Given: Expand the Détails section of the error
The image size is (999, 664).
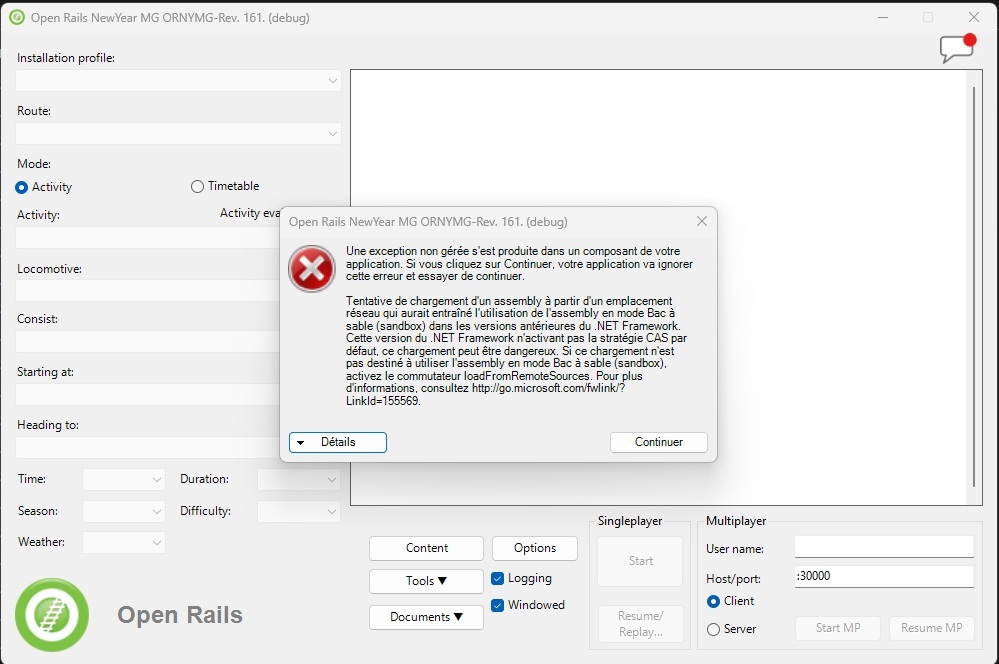Looking at the screenshot, I should [338, 442].
